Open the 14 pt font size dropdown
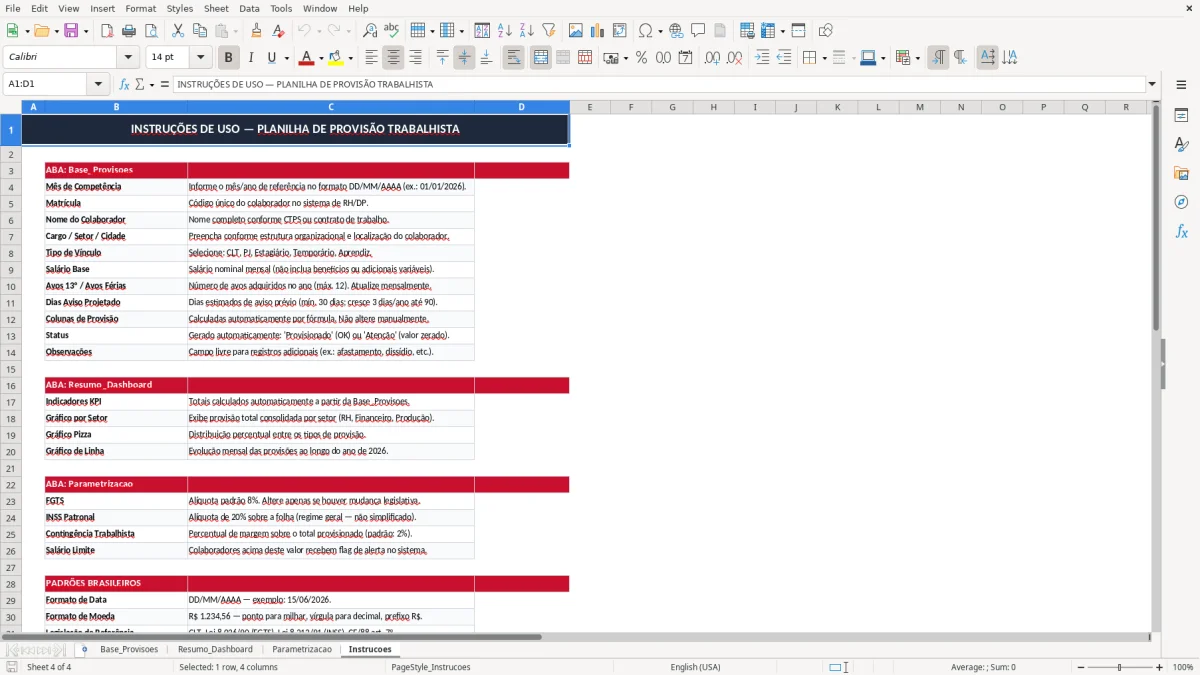This screenshot has height=675, width=1200. click(x=201, y=58)
